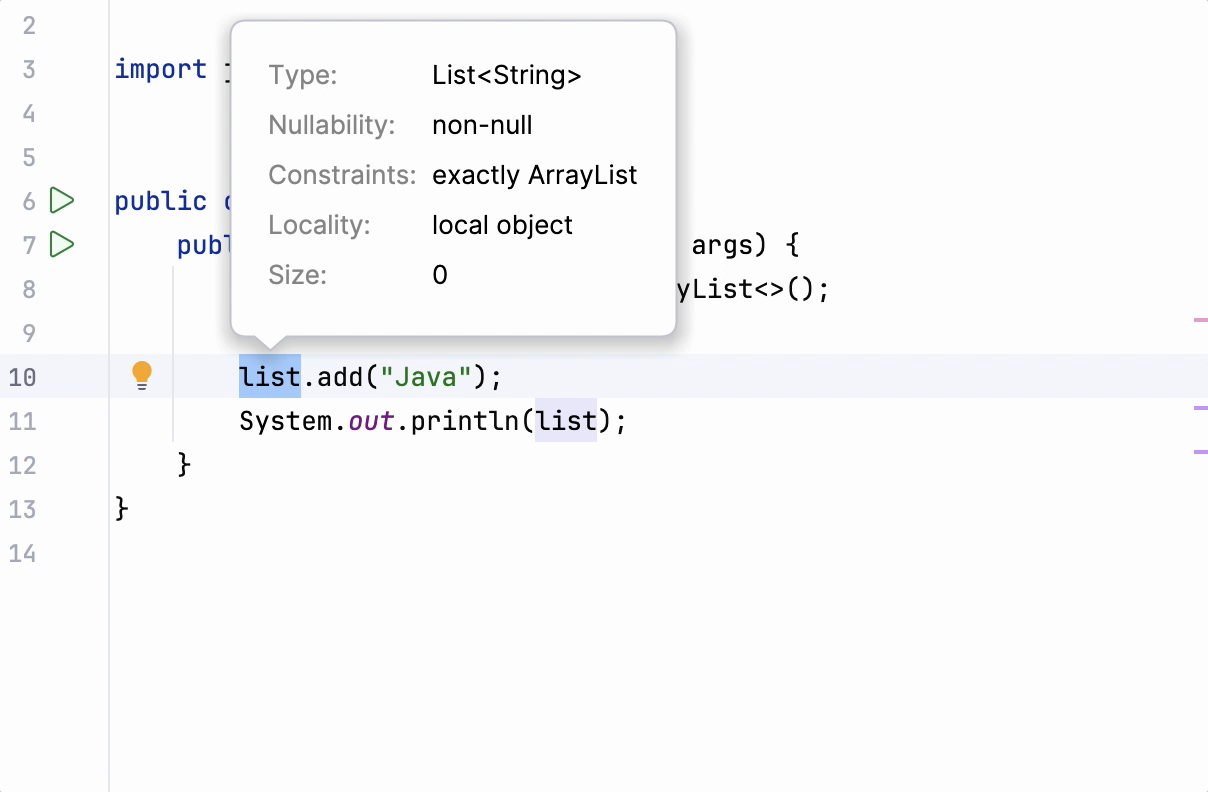Click the local object locality value
1208x792 pixels.
coord(502,224)
